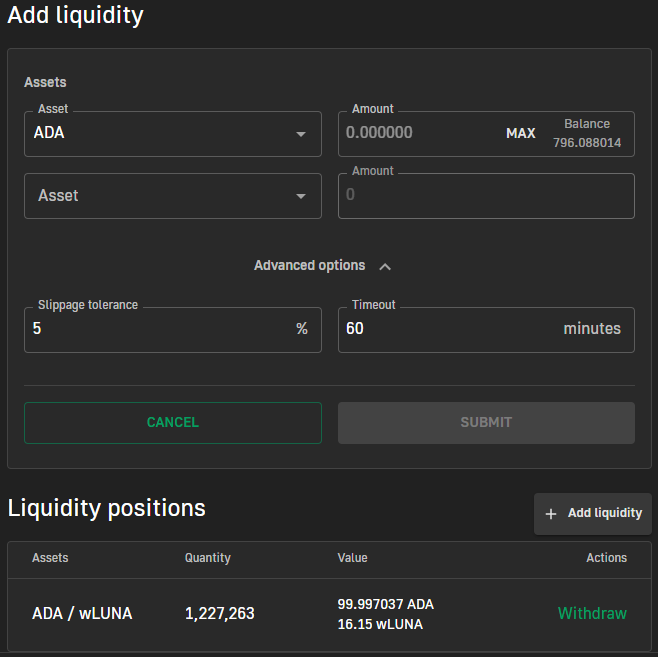
Task: Edit the Timeout minutes field
Action: 486,330
